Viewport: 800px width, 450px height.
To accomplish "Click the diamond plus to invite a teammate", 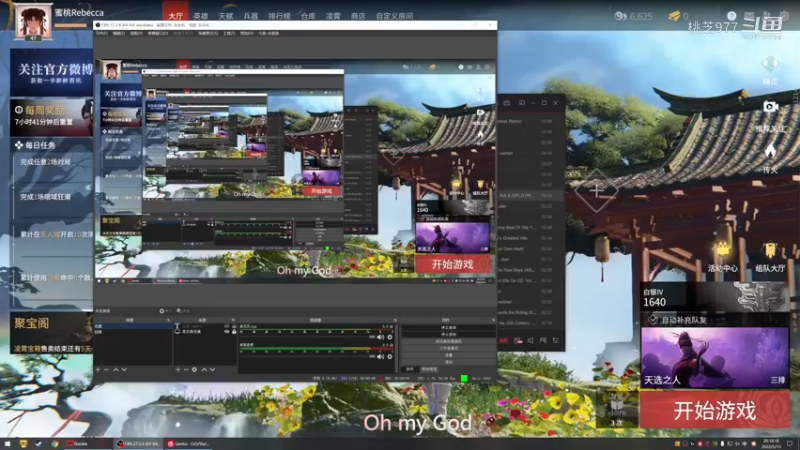I will point(596,191).
